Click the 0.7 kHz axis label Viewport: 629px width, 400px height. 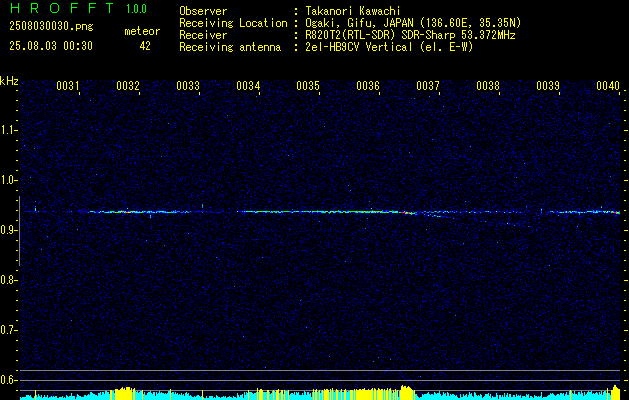8,330
